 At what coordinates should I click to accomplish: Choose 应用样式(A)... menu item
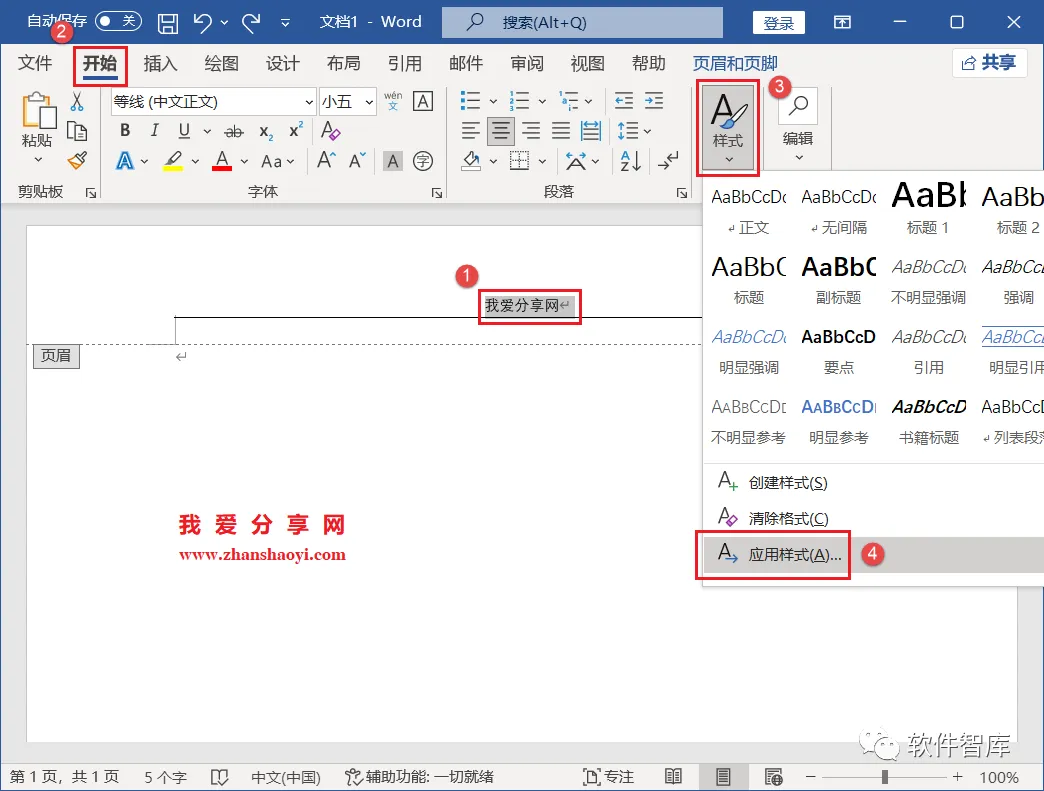(x=873, y=555)
